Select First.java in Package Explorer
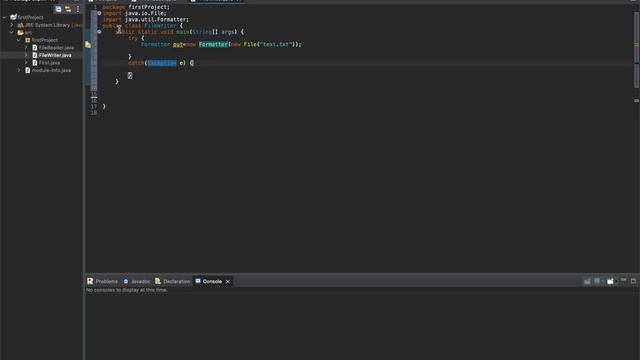640x360 pixels. (x=49, y=63)
